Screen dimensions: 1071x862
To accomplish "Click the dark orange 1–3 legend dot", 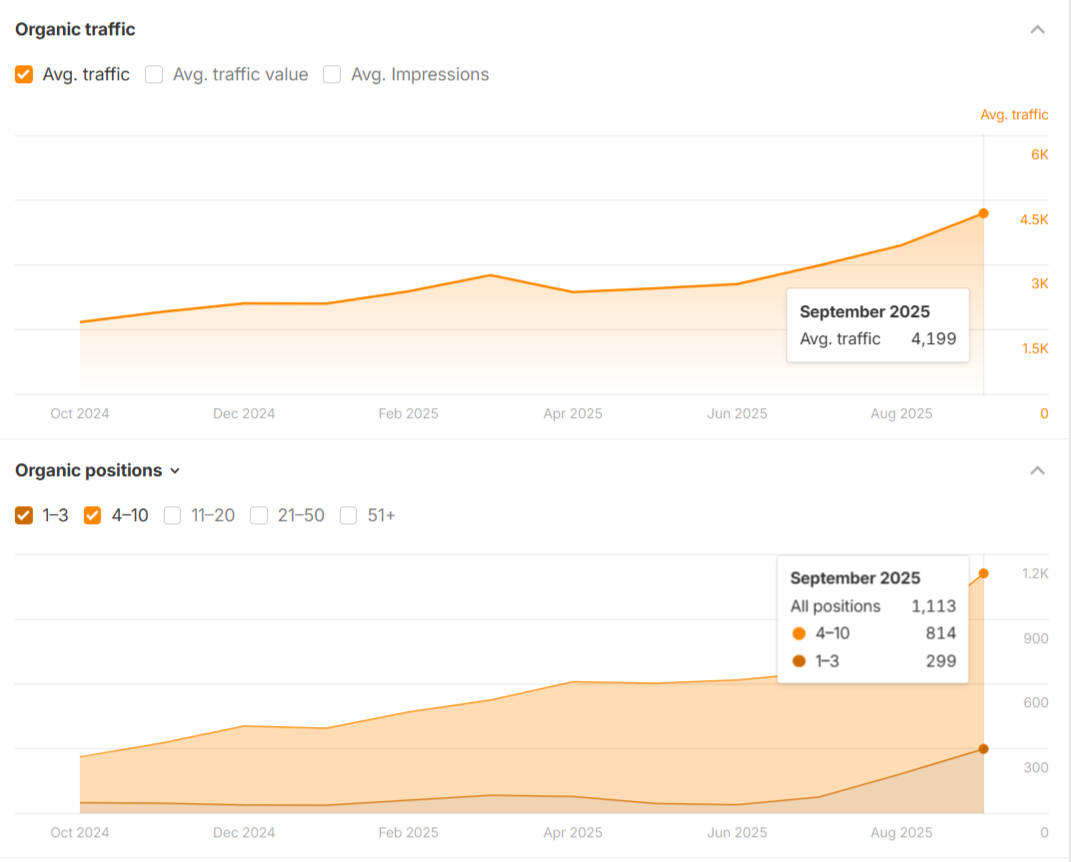I will click(798, 661).
